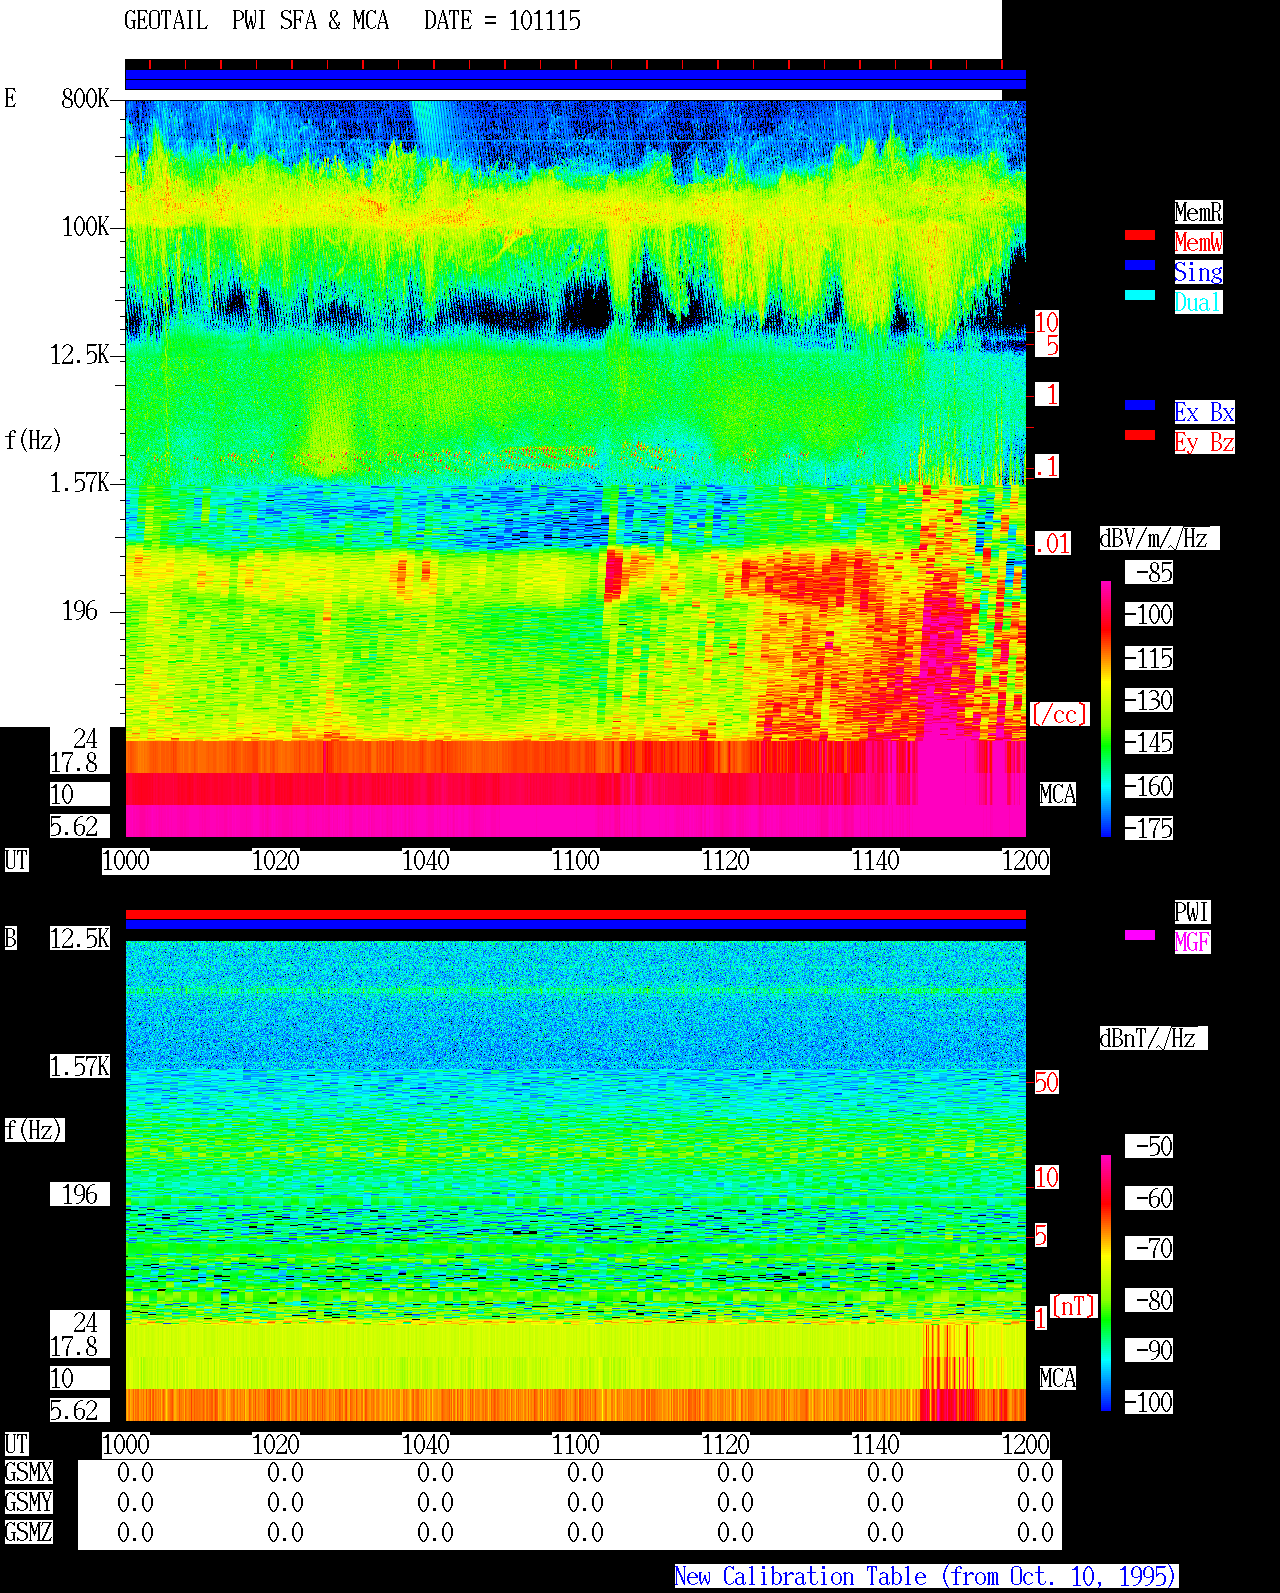Click the 800K frequency axis label
This screenshot has width=1280, height=1593.
85,98
